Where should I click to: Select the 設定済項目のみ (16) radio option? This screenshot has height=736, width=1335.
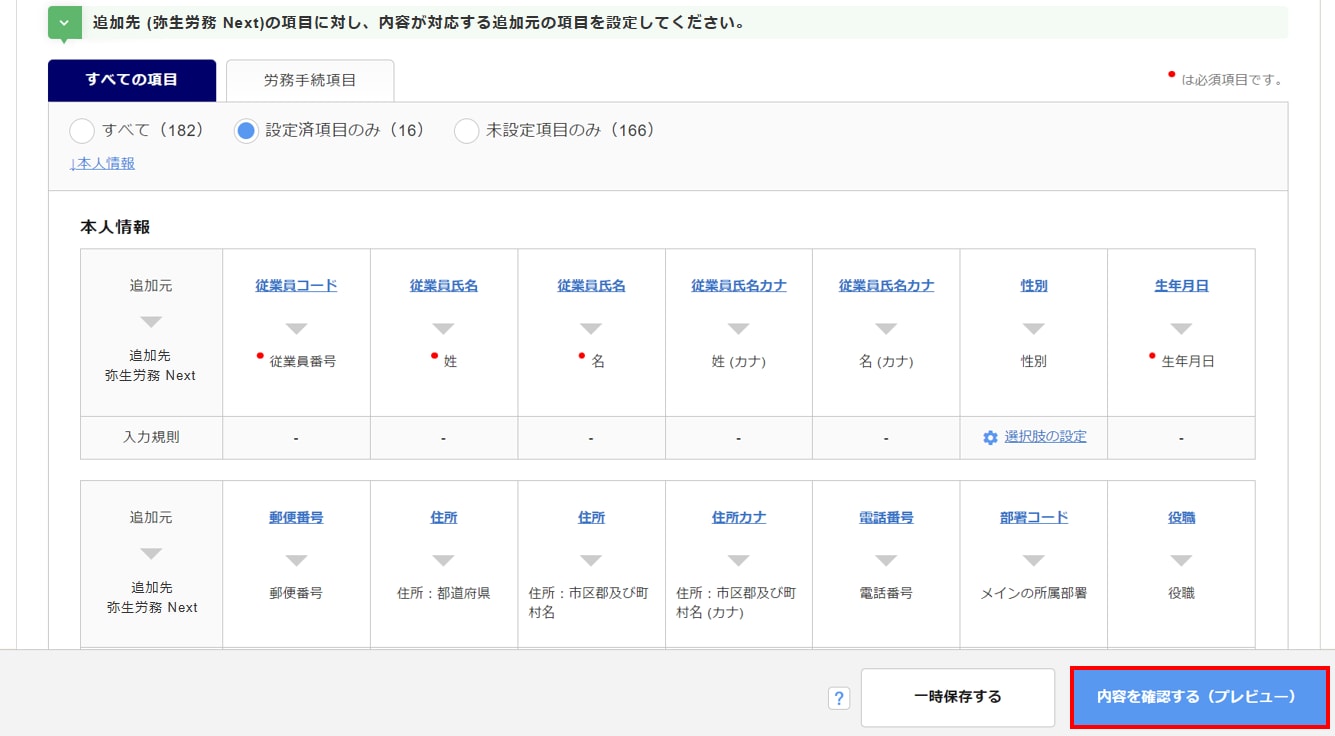click(x=246, y=131)
